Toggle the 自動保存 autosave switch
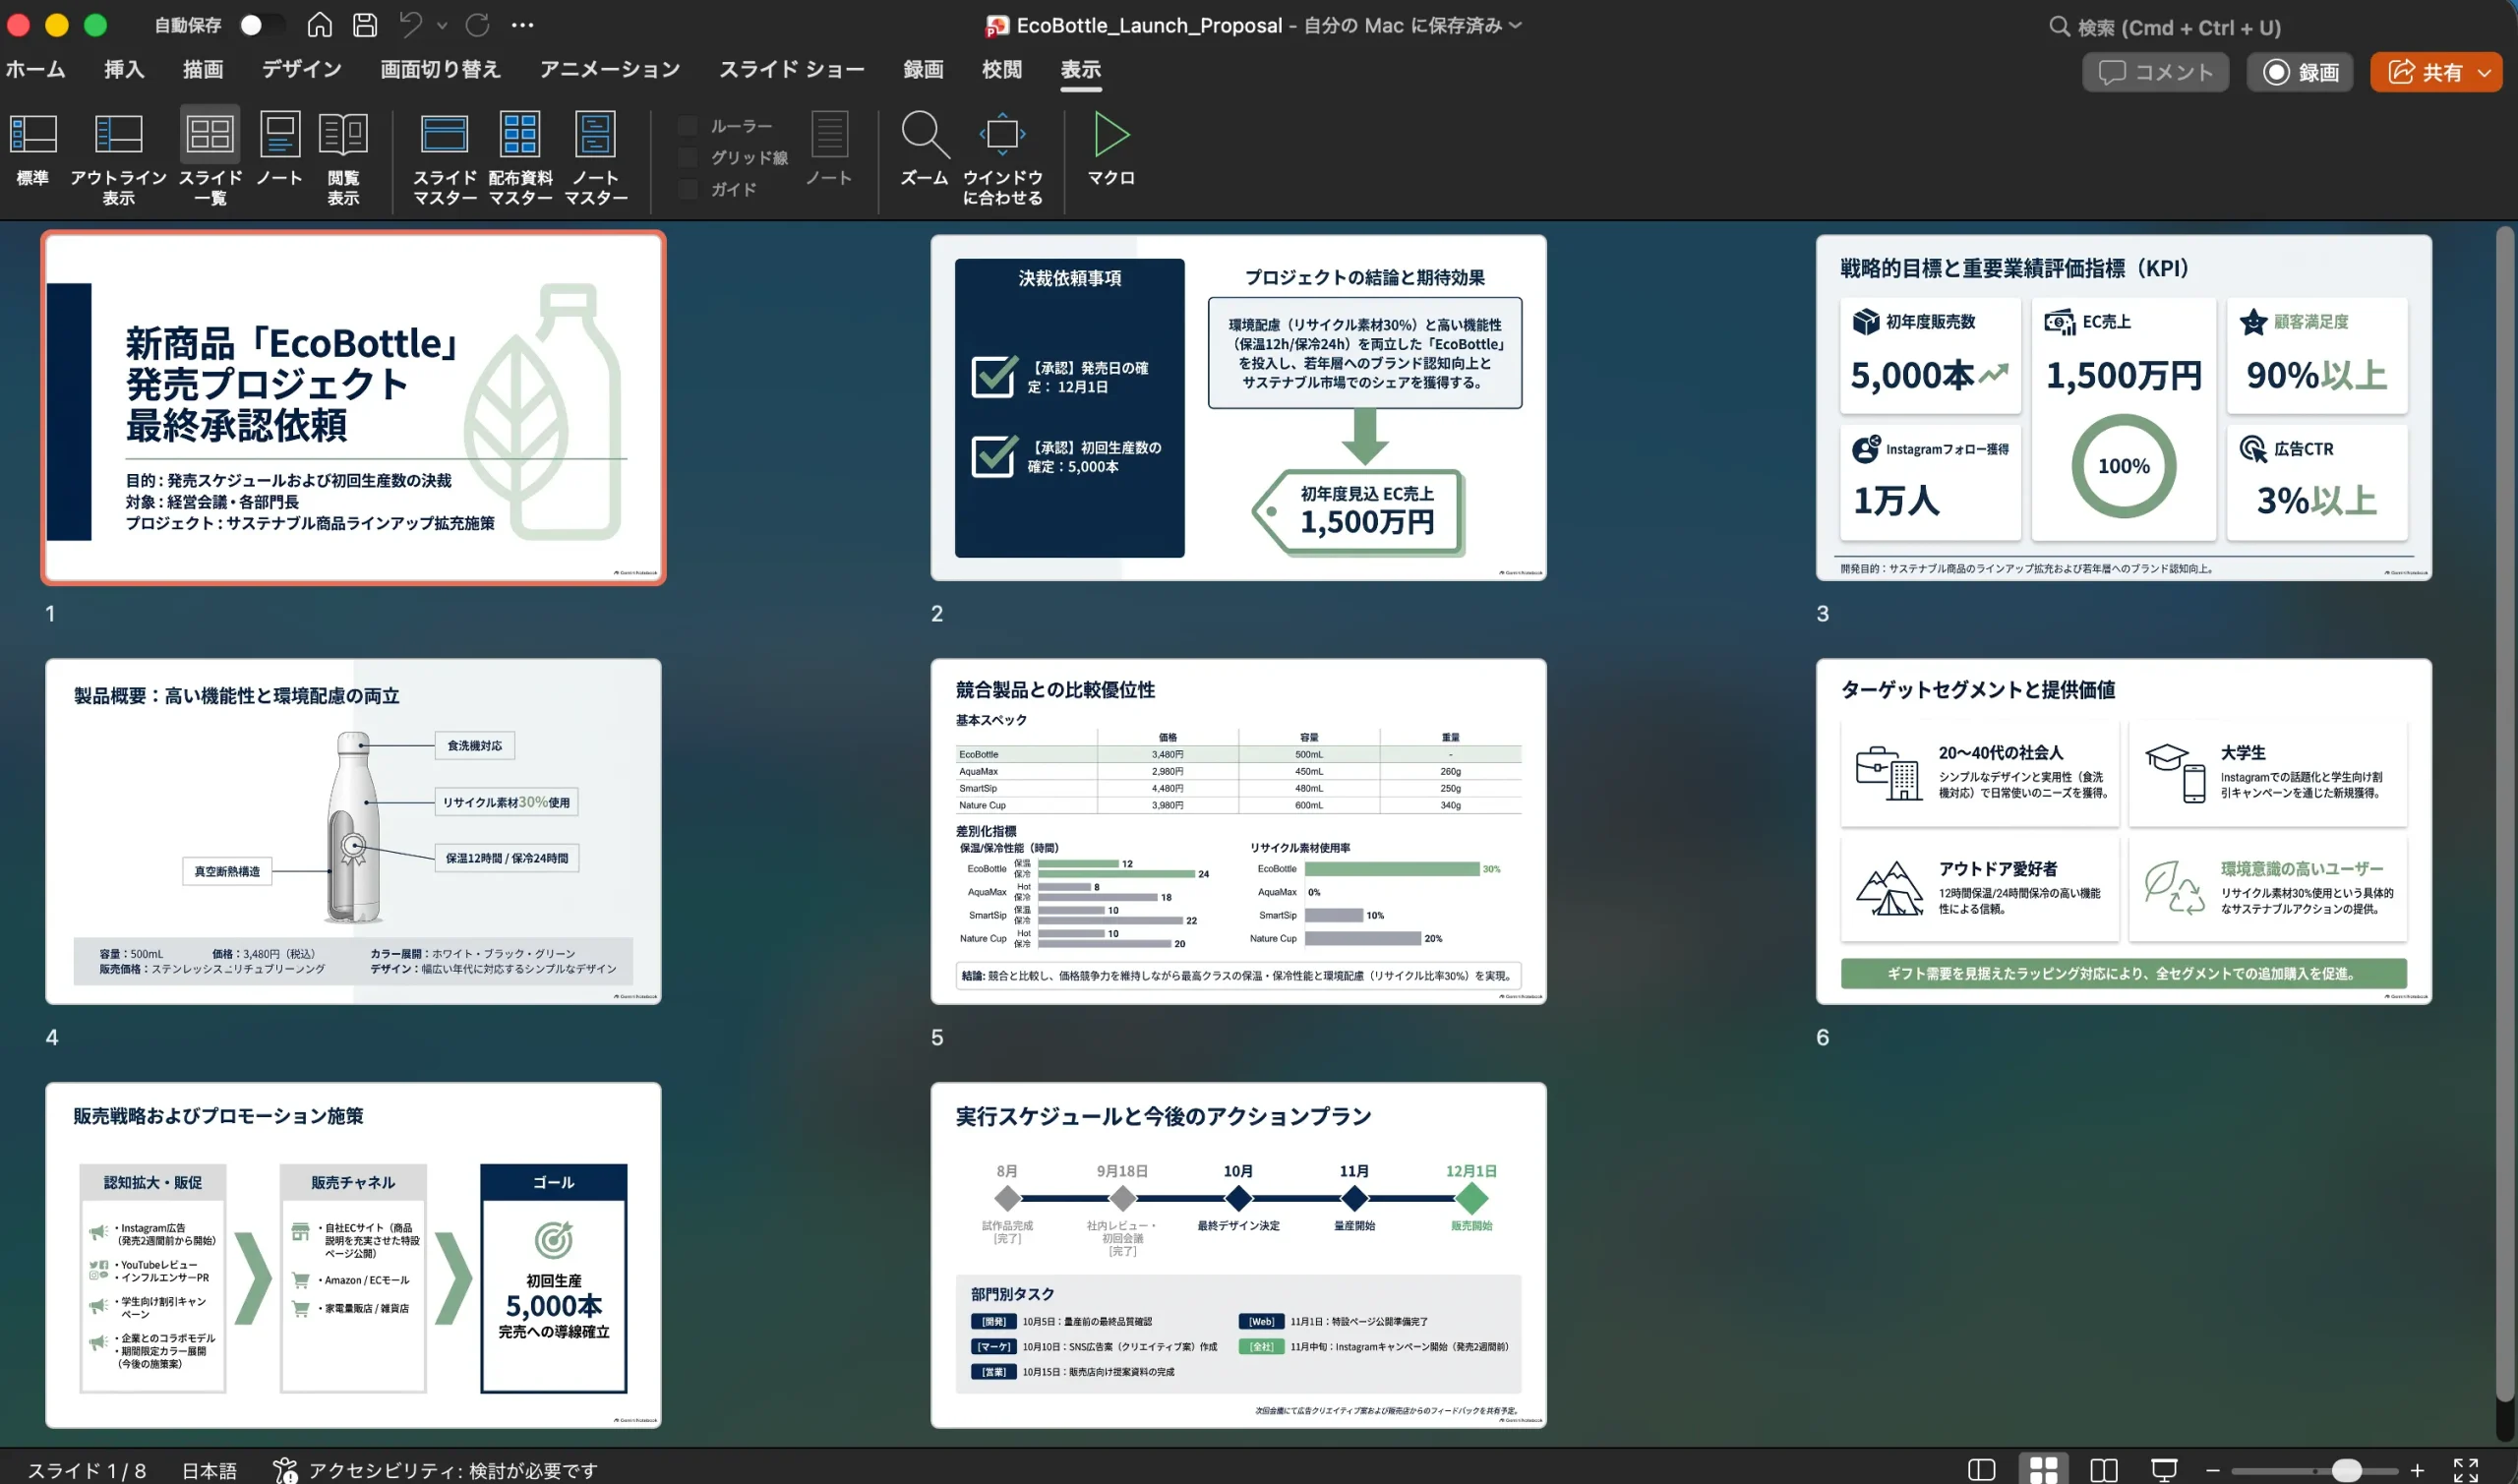The image size is (2518, 1484). click(262, 25)
